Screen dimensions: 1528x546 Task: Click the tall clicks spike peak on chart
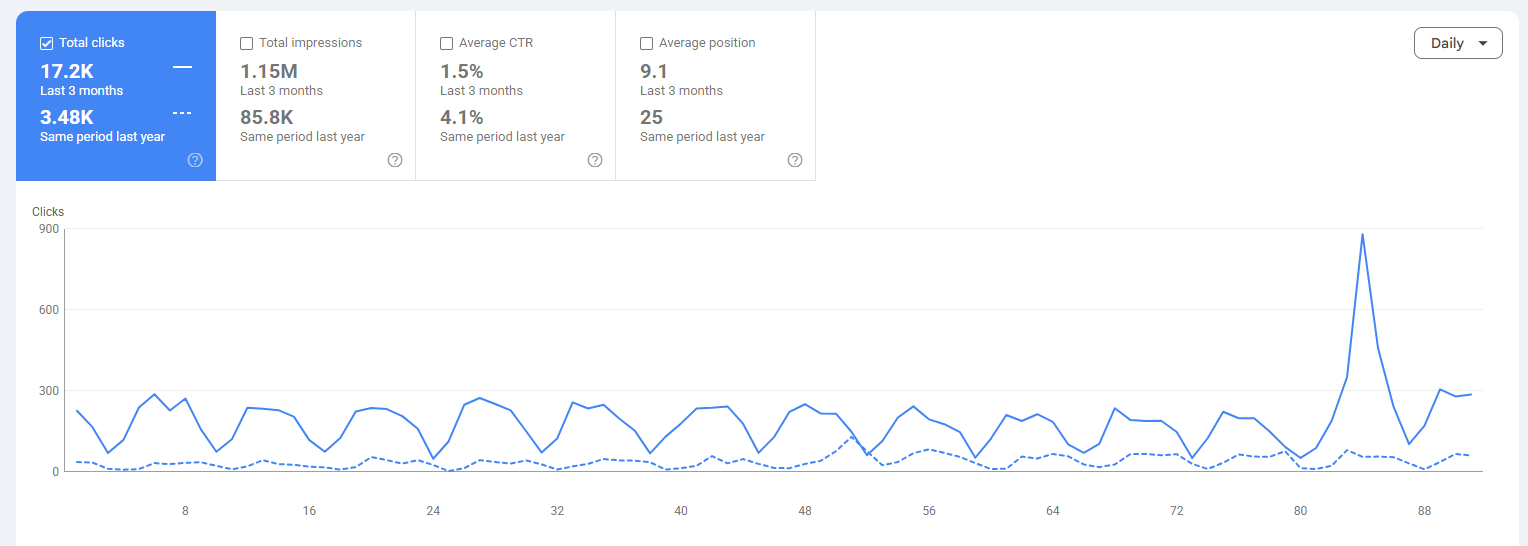point(1362,235)
